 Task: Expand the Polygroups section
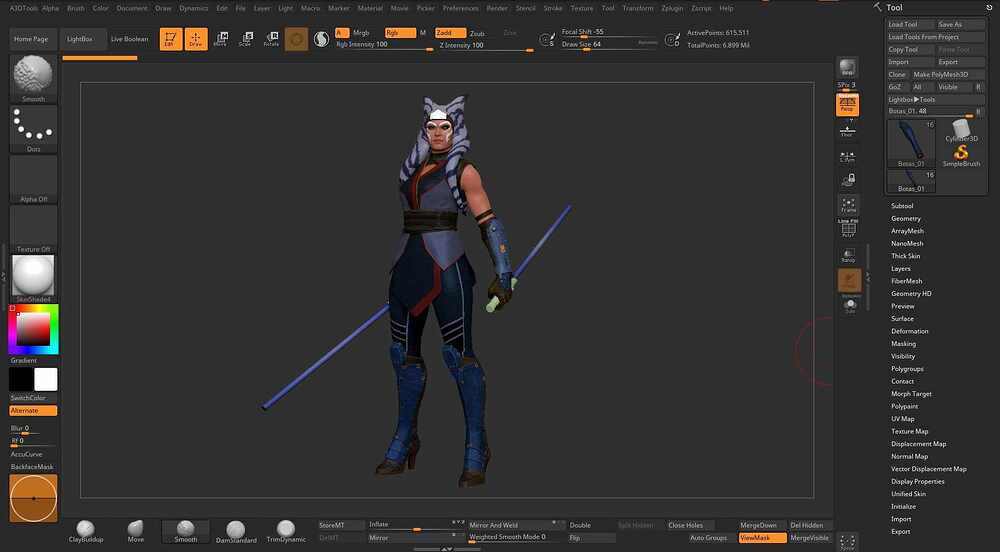tap(907, 369)
